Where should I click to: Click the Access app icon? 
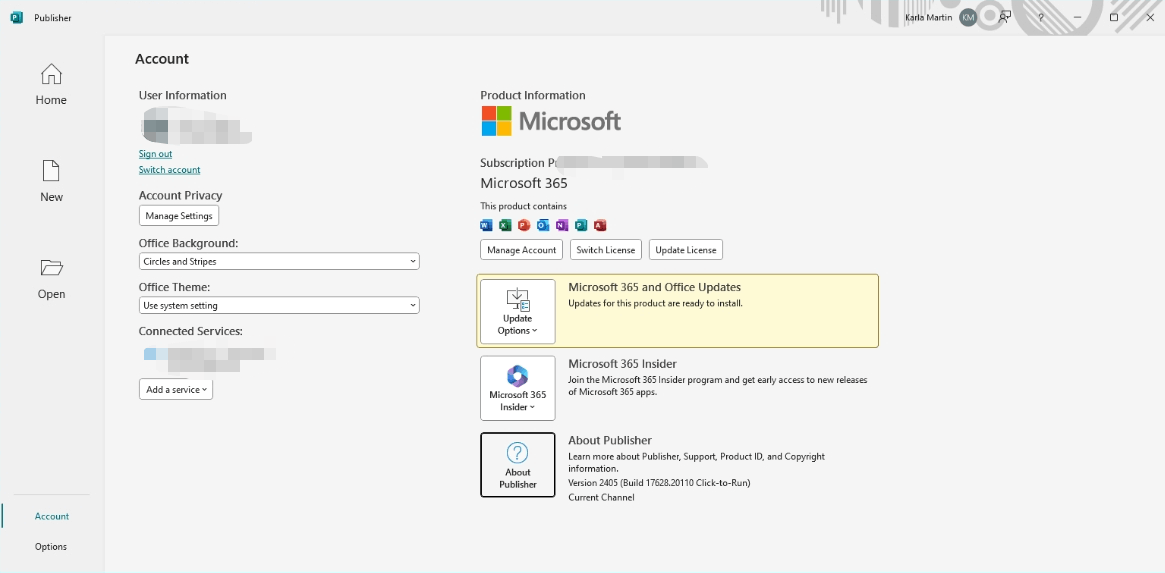pyautogui.click(x=600, y=225)
